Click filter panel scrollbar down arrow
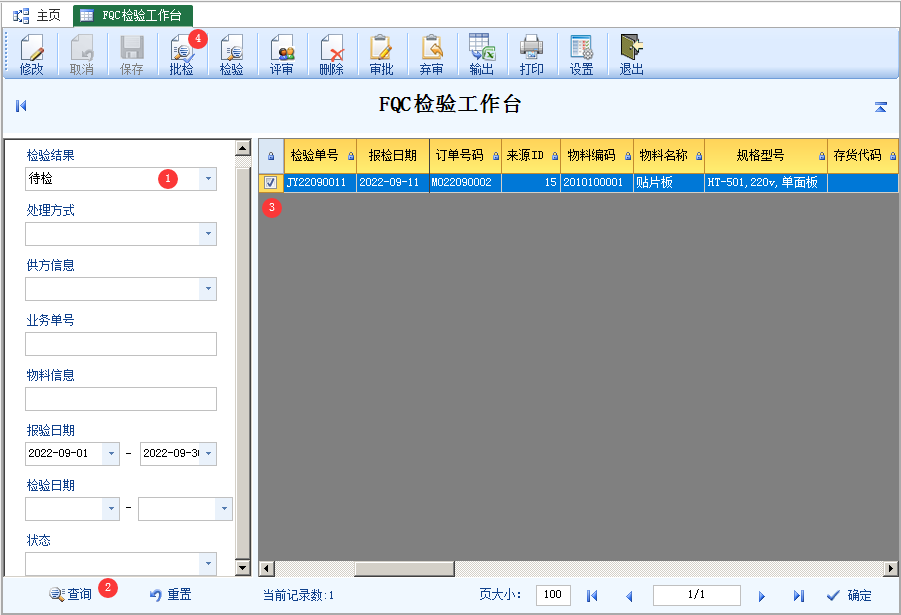901x615 pixels. [x=243, y=568]
